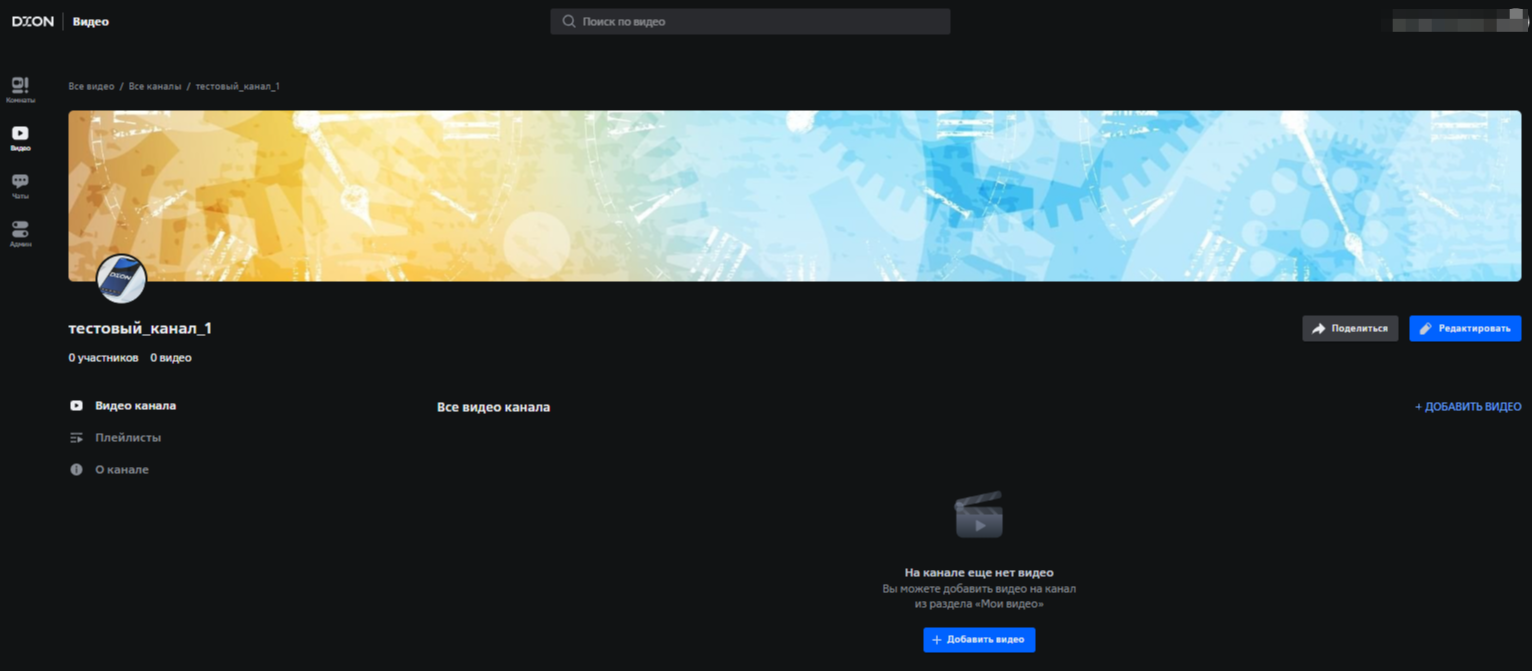
Task: Open the user profile area top right
Action: click(1459, 21)
